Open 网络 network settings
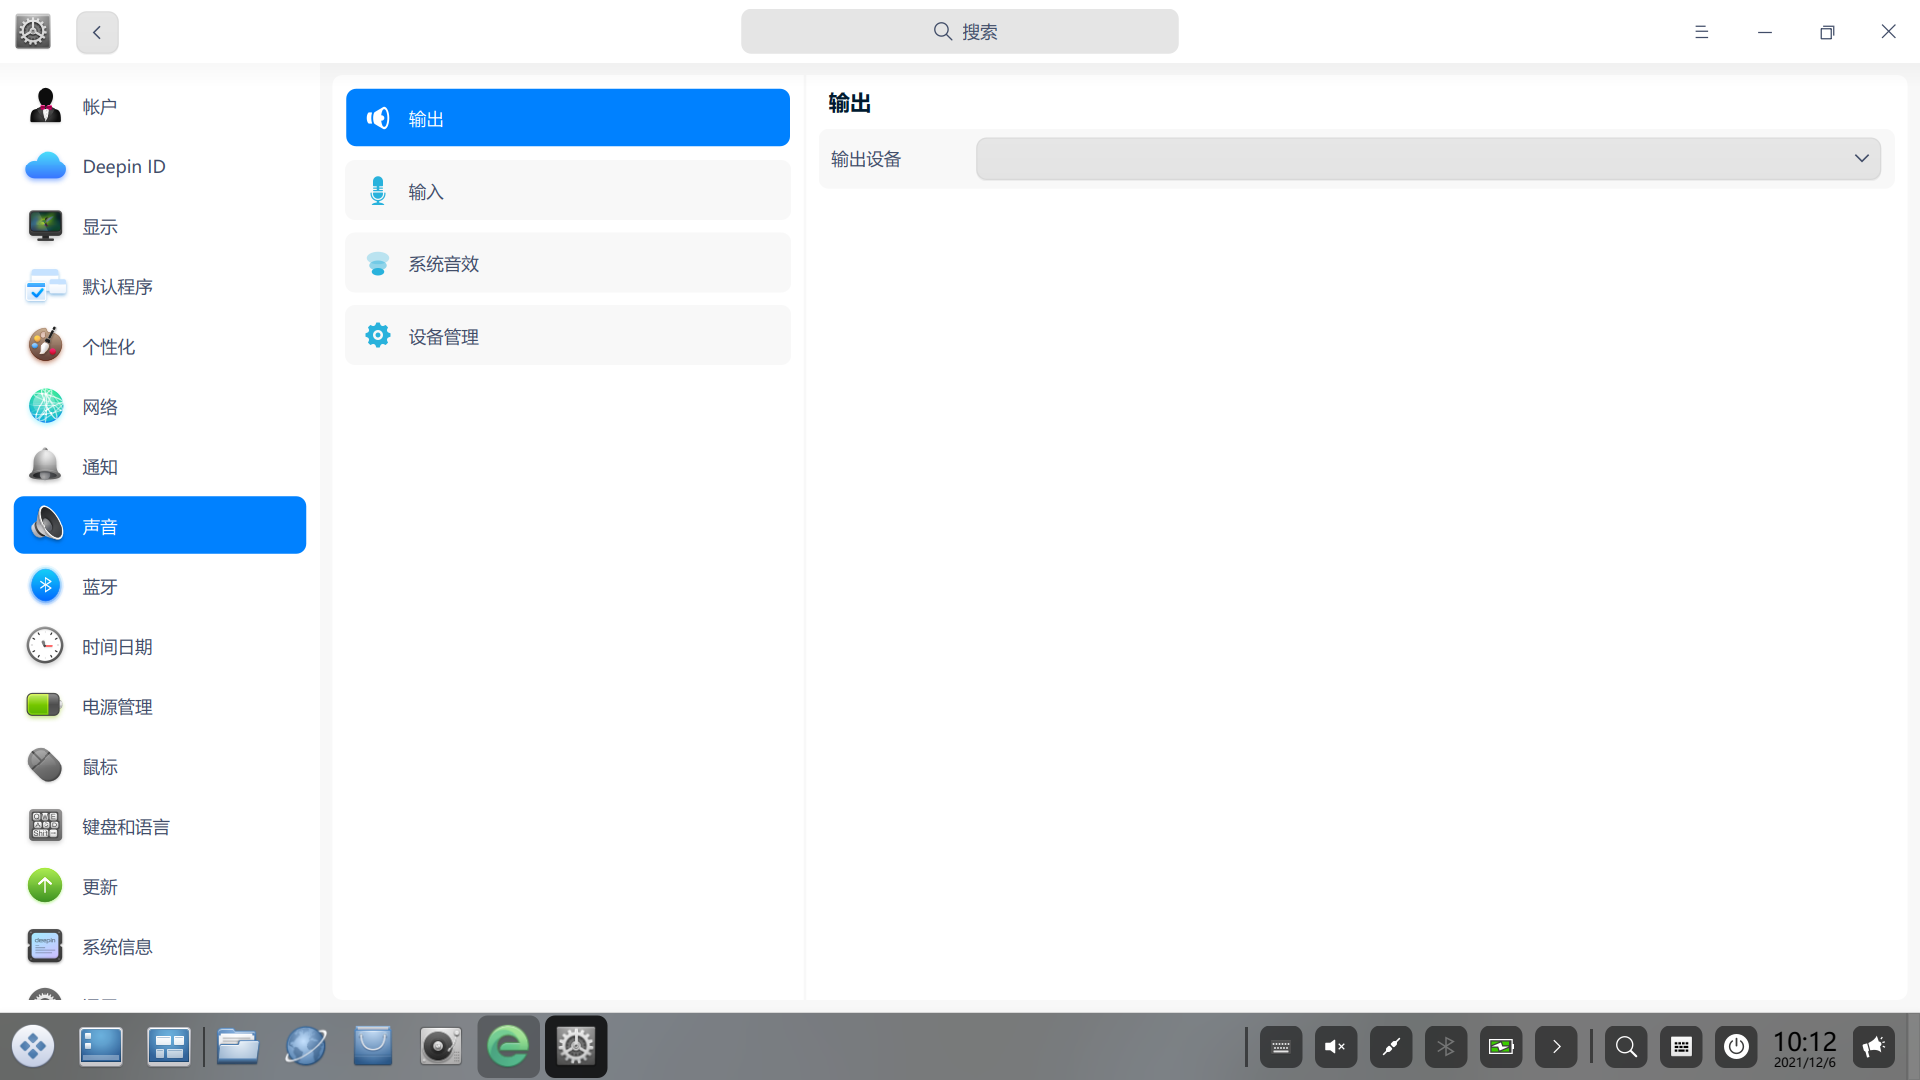This screenshot has height=1080, width=1920. point(99,407)
